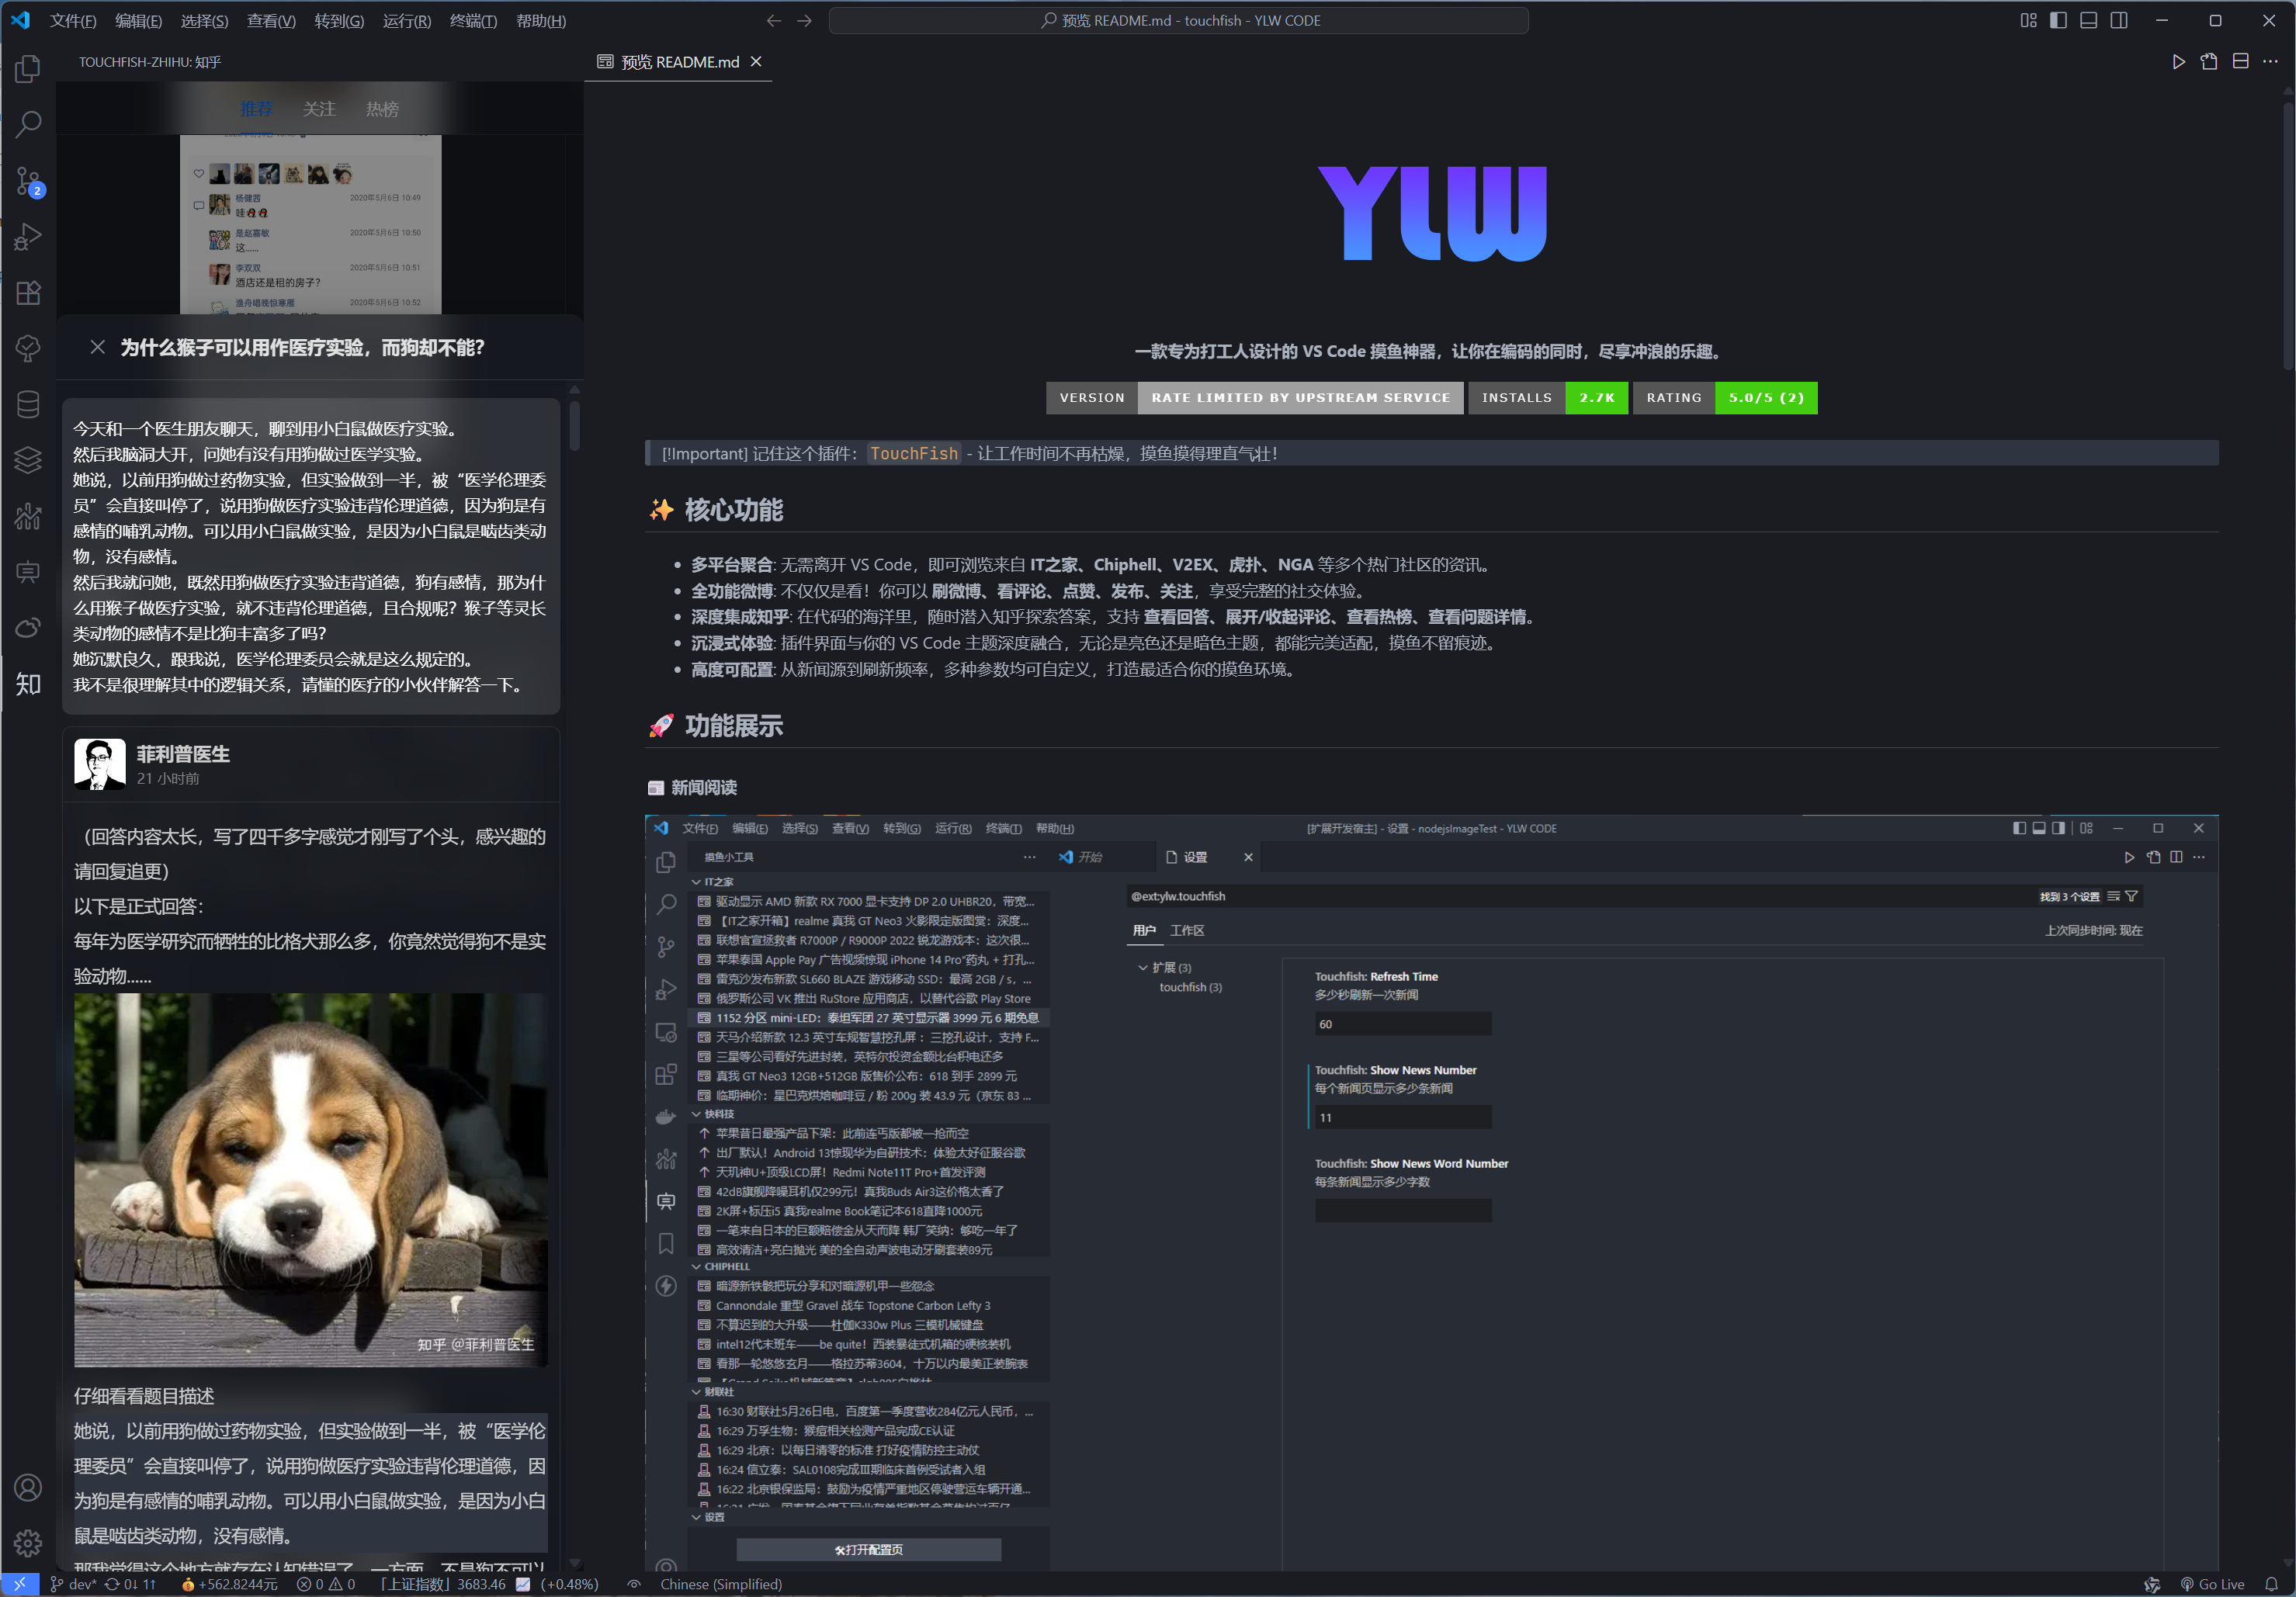
Task: Open the TouchFish news board icon in the activity bar
Action: 28,572
